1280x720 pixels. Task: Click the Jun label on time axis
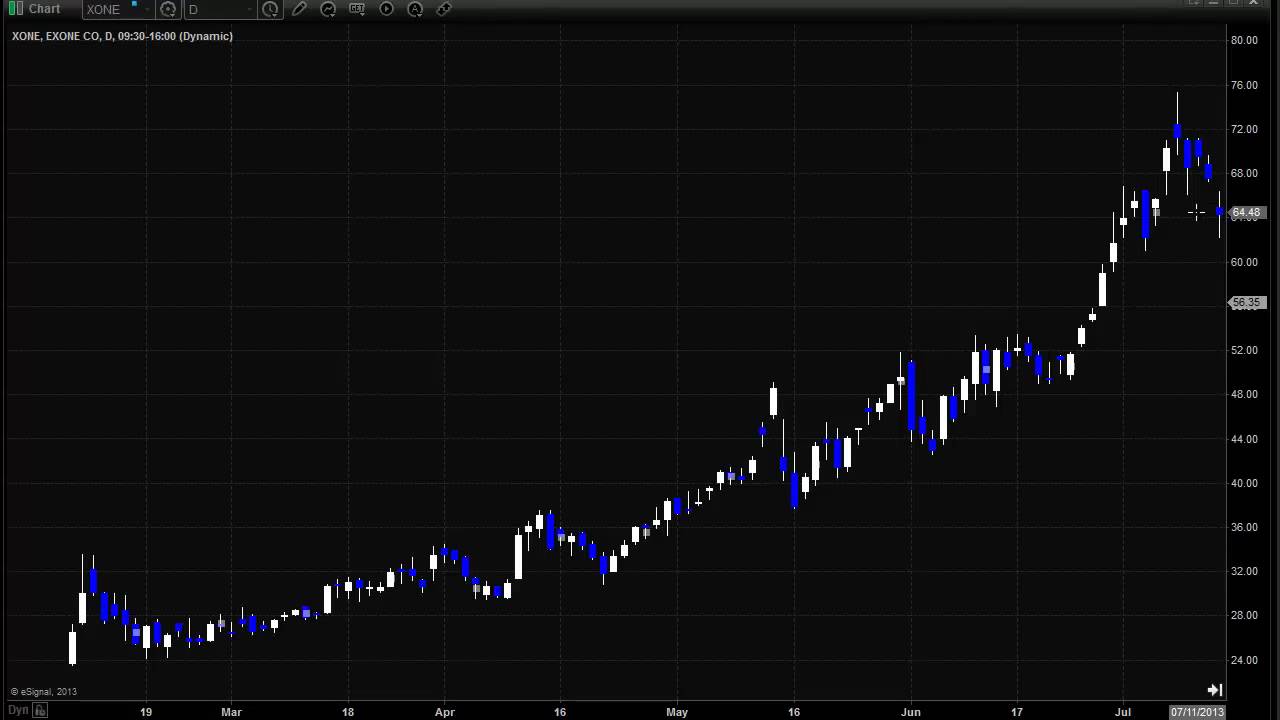[x=910, y=712]
